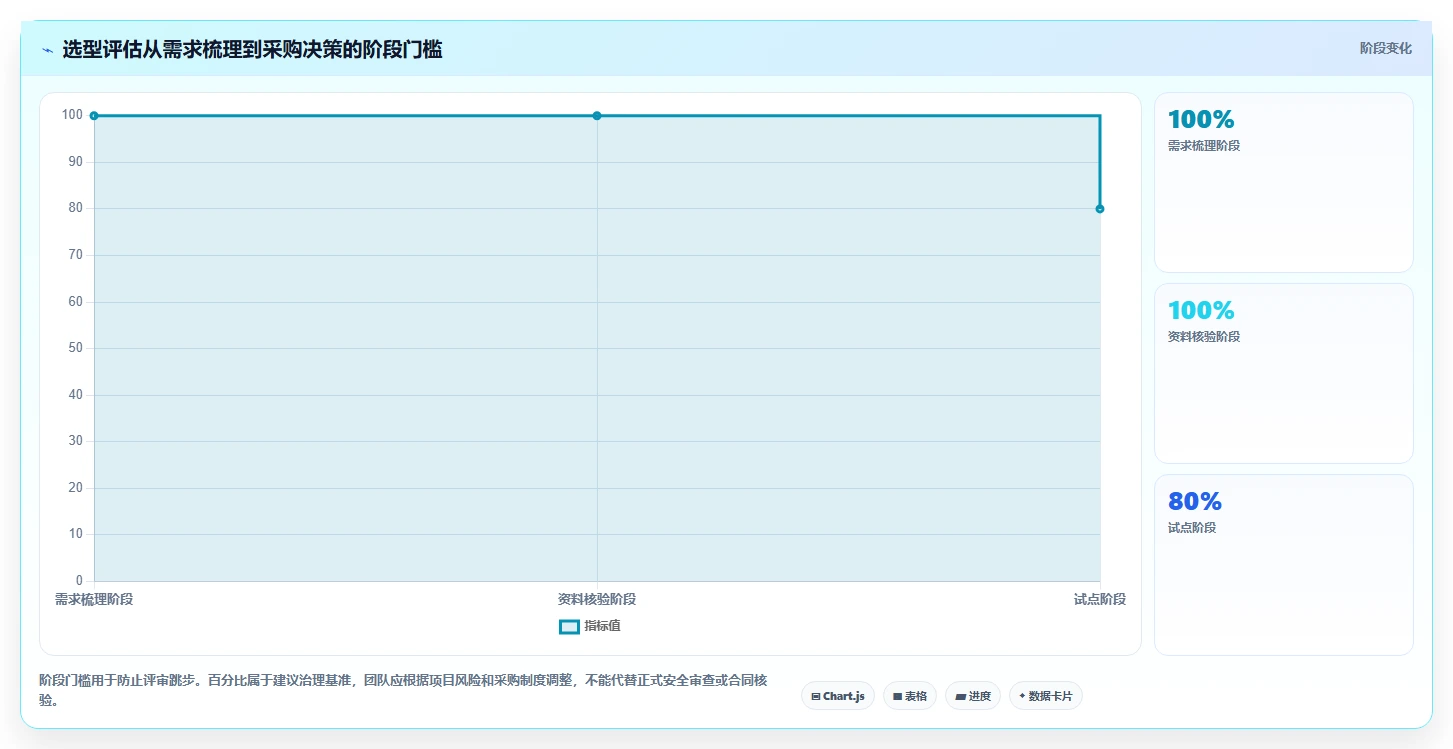1453x749 pixels.
Task: Open the 100% 需求梳理阶段 card
Action: (1284, 183)
